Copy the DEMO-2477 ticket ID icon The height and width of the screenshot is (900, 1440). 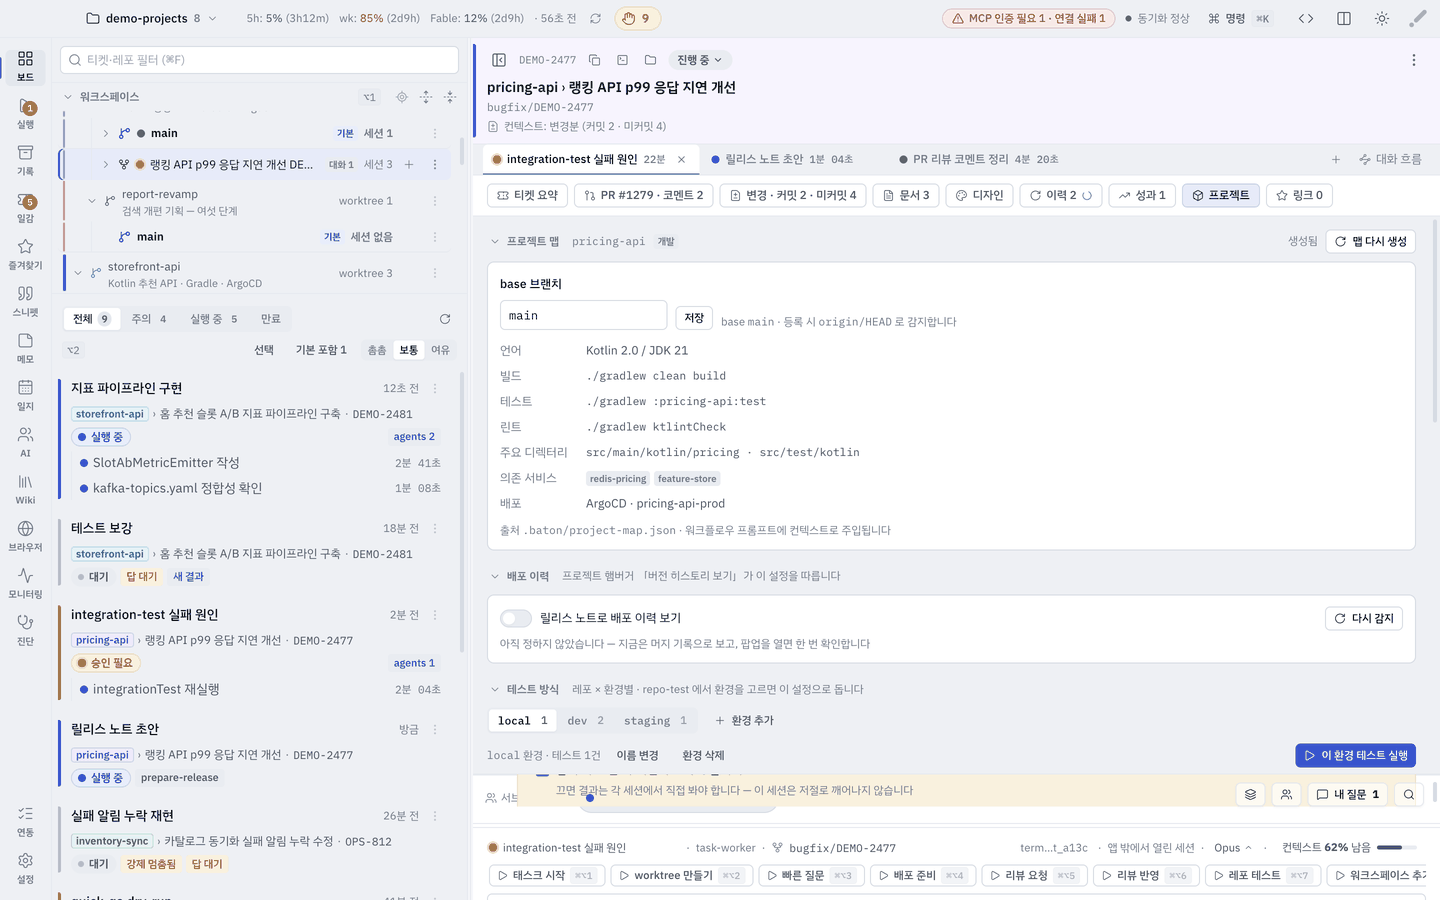[595, 60]
